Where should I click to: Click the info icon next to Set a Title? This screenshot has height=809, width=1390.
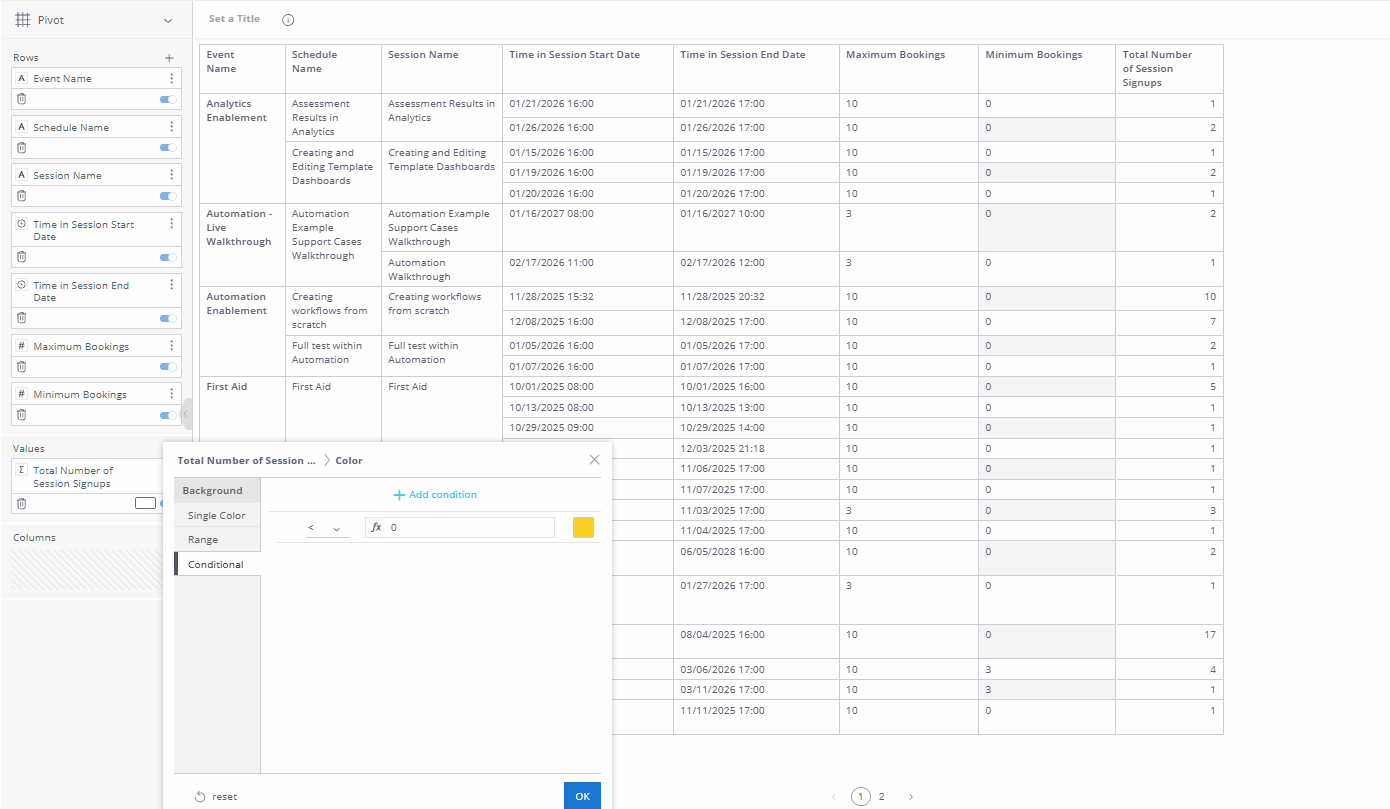point(288,18)
